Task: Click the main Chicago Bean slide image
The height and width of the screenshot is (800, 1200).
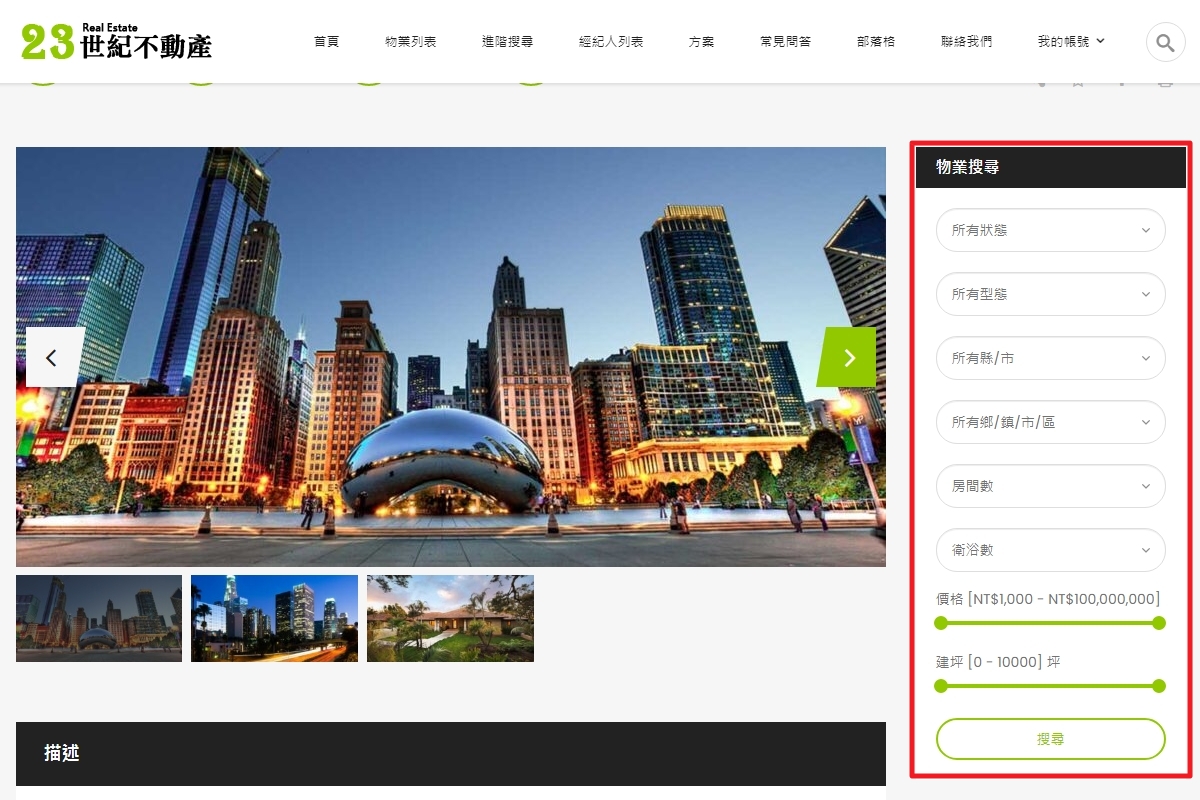Action: 451,357
